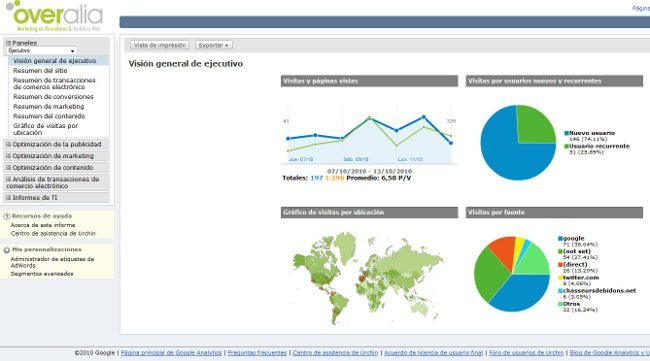
Task: Open Resumen de marketing report
Action: tap(49, 107)
